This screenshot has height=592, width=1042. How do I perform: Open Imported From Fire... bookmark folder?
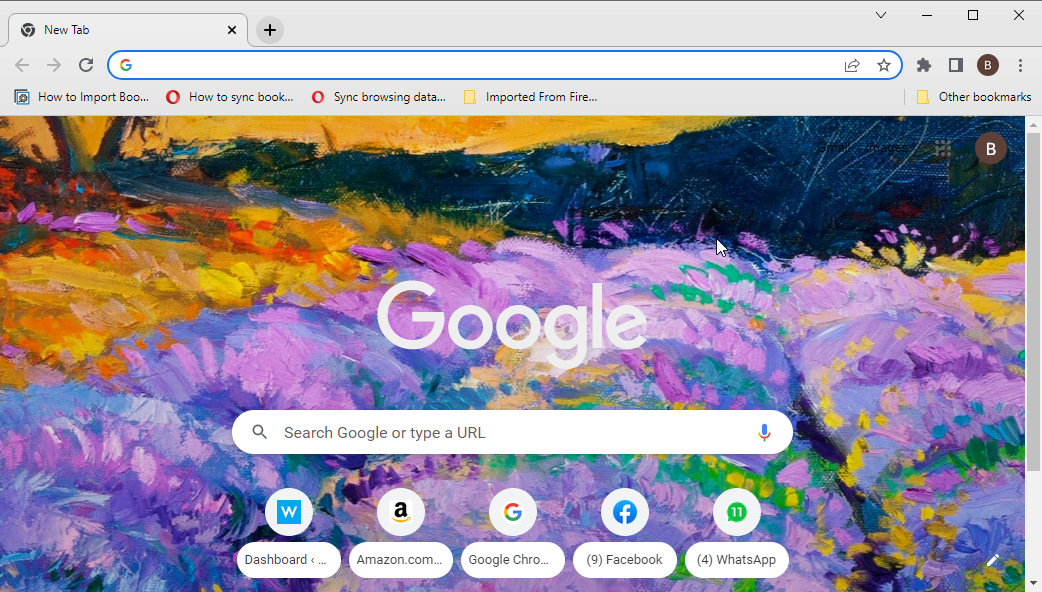[x=530, y=97]
